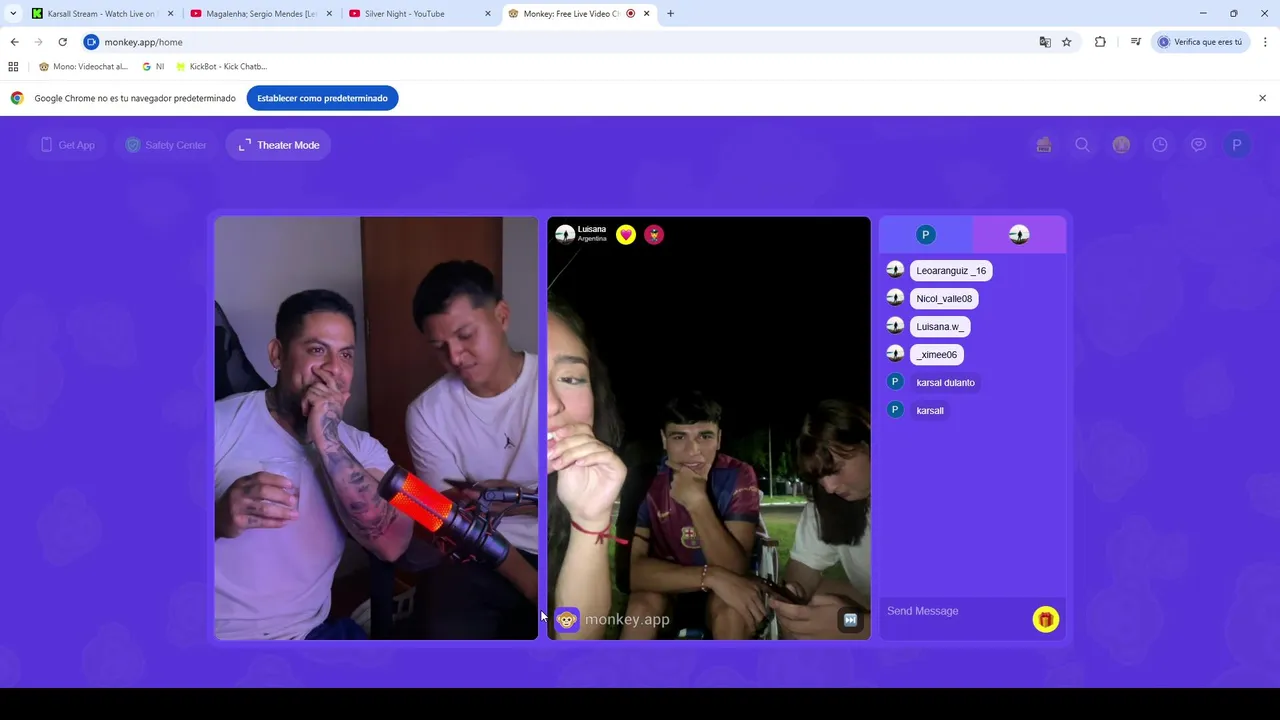Open the translate page icon
This screenshot has height=720, width=1280.
[1045, 42]
